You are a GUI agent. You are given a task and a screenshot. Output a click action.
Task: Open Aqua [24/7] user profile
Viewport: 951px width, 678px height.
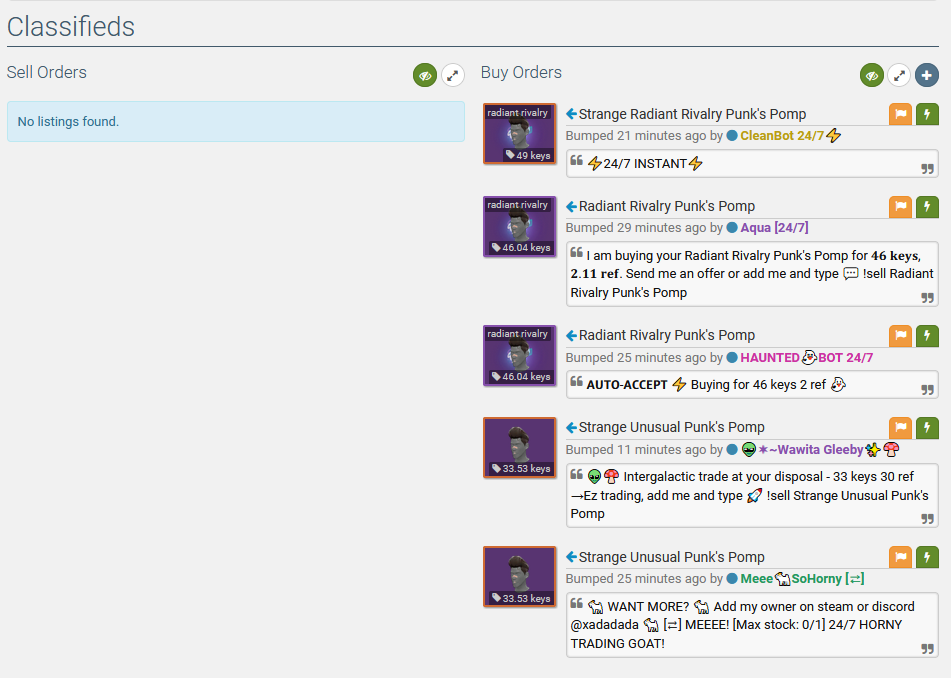[774, 228]
